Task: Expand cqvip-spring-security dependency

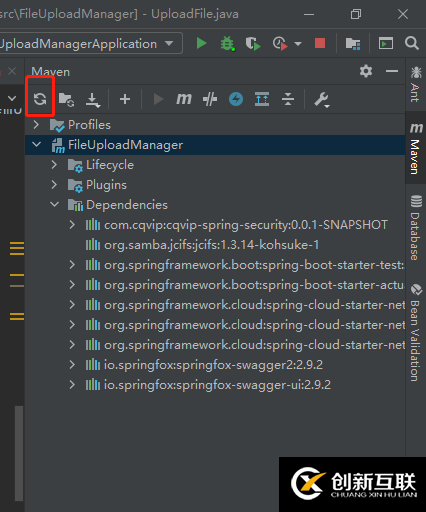Action: tap(72, 225)
